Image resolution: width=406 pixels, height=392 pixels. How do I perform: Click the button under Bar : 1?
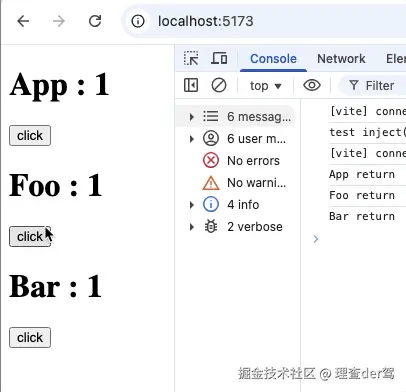(x=30, y=338)
